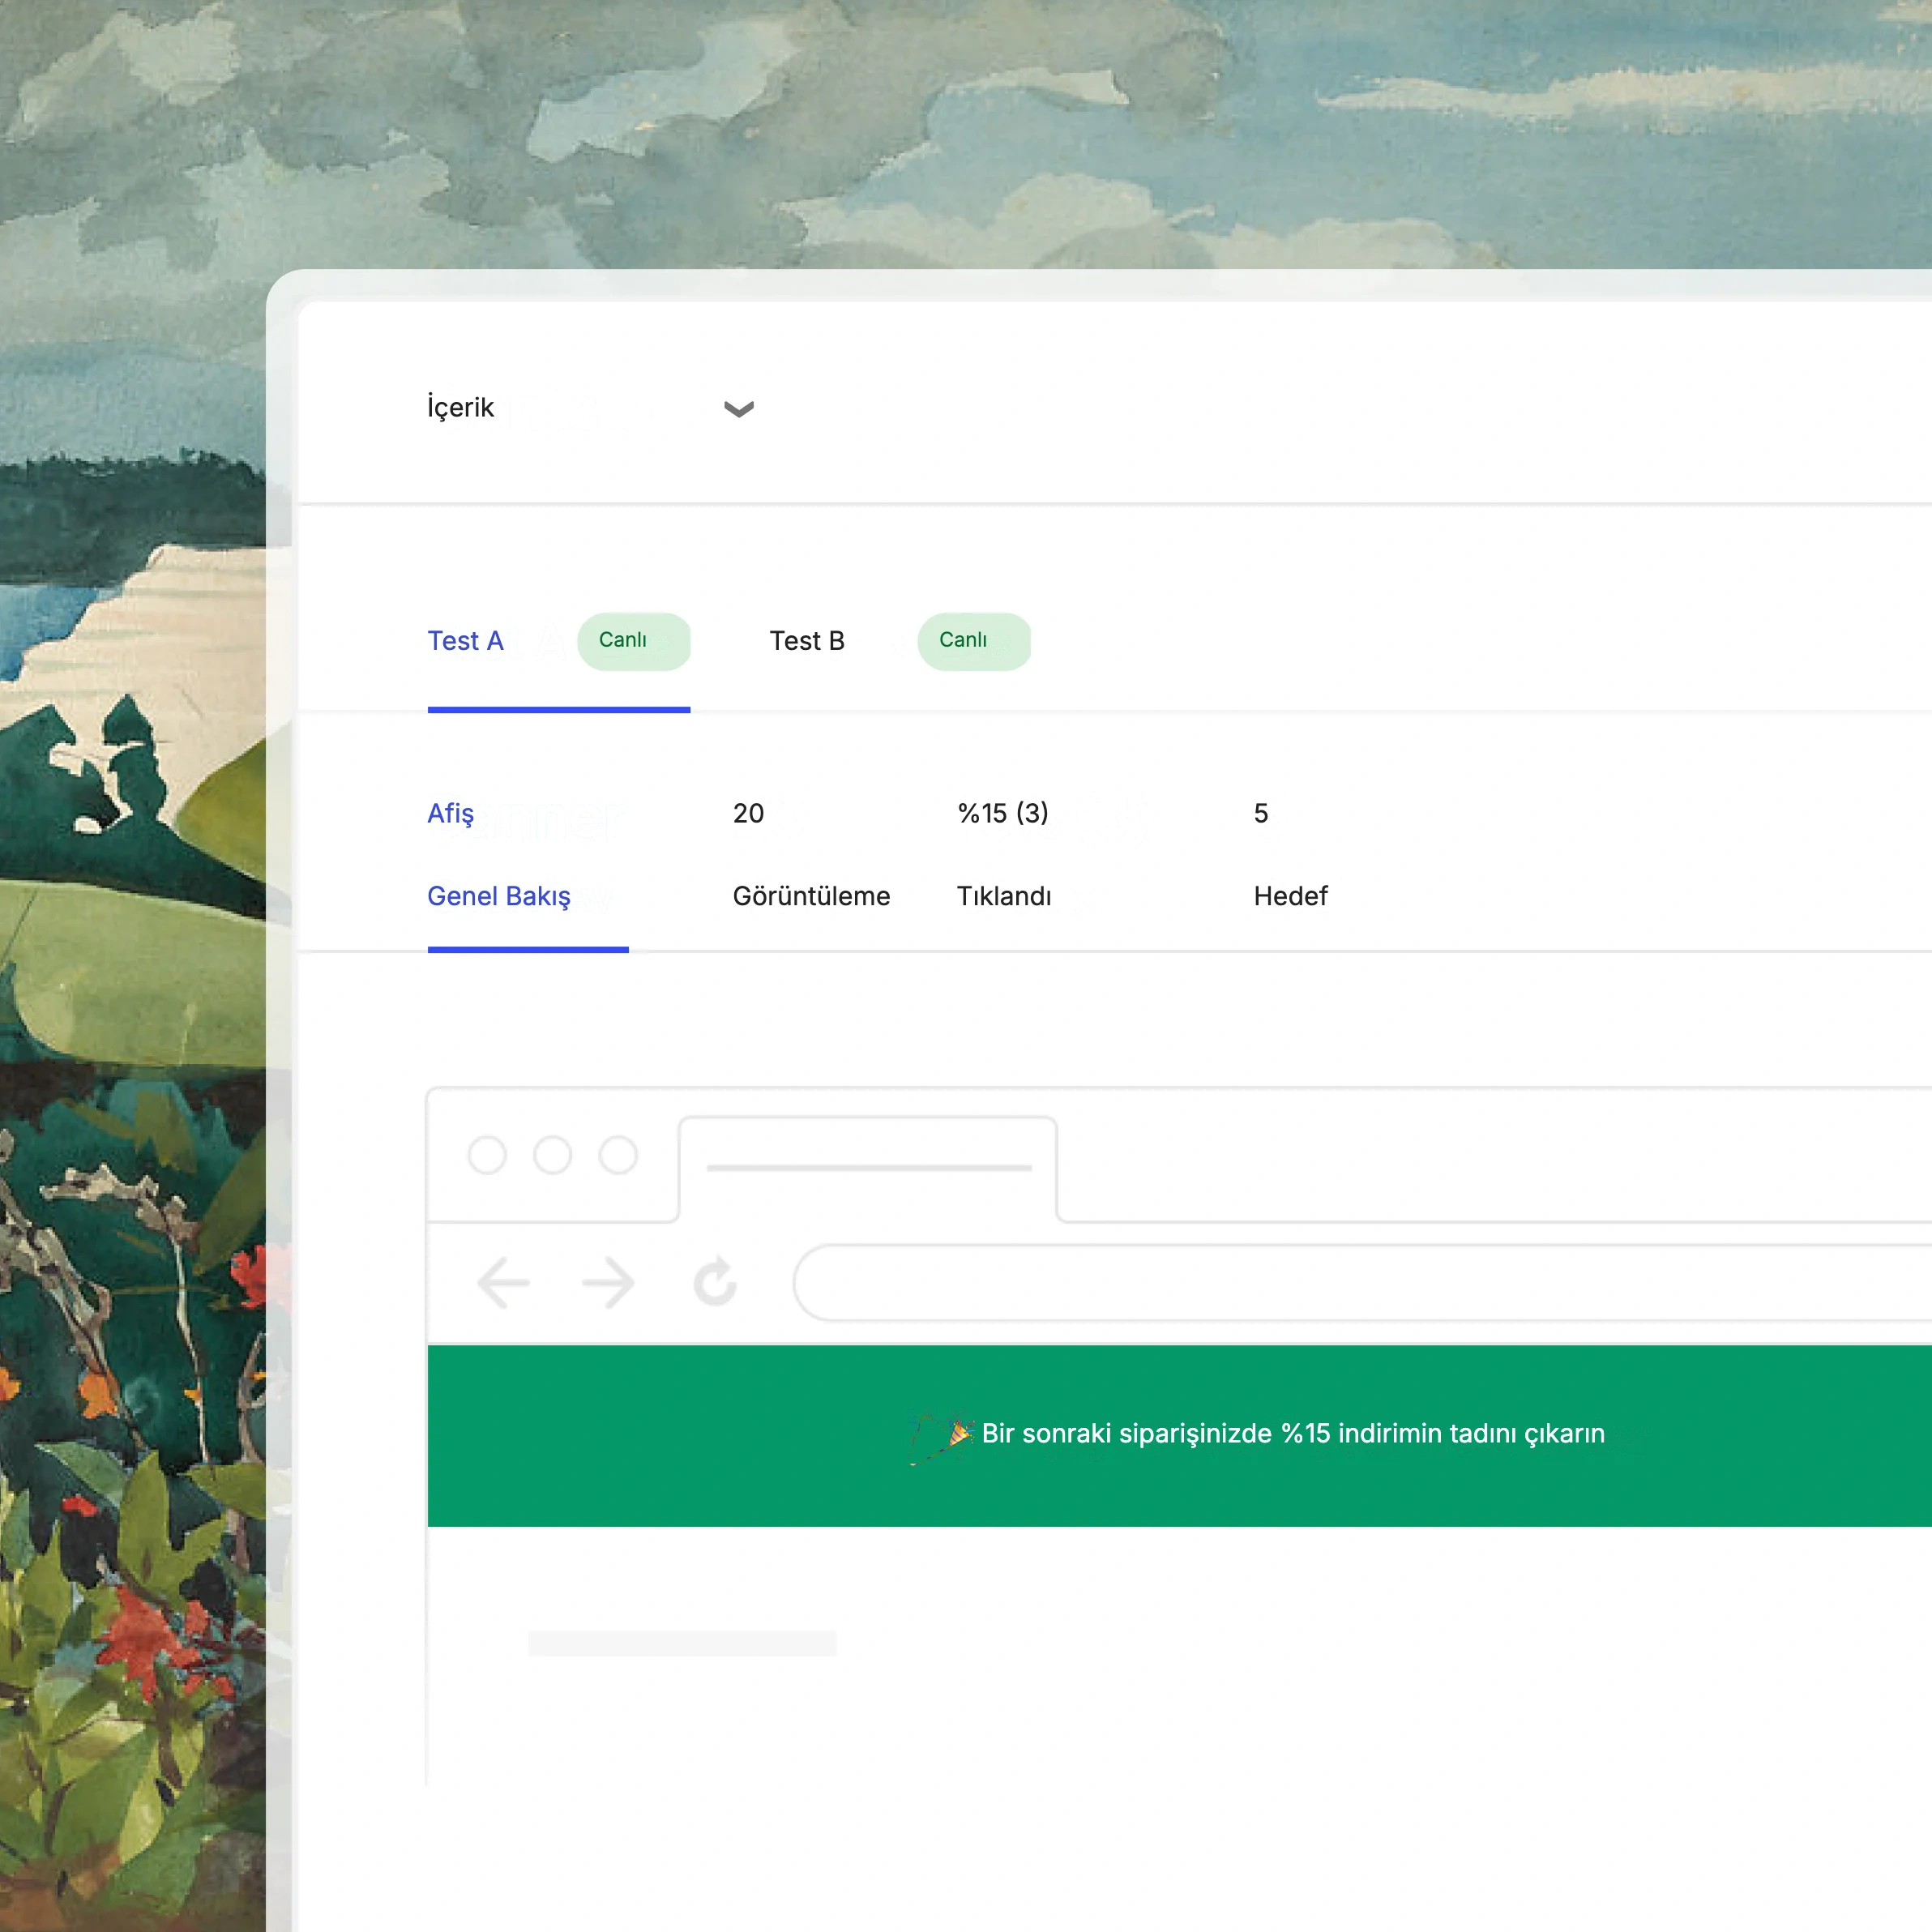This screenshot has height=1932, width=1932.
Task: Open the %15 (3) Tıklandı metric tab
Action: coord(1004,855)
